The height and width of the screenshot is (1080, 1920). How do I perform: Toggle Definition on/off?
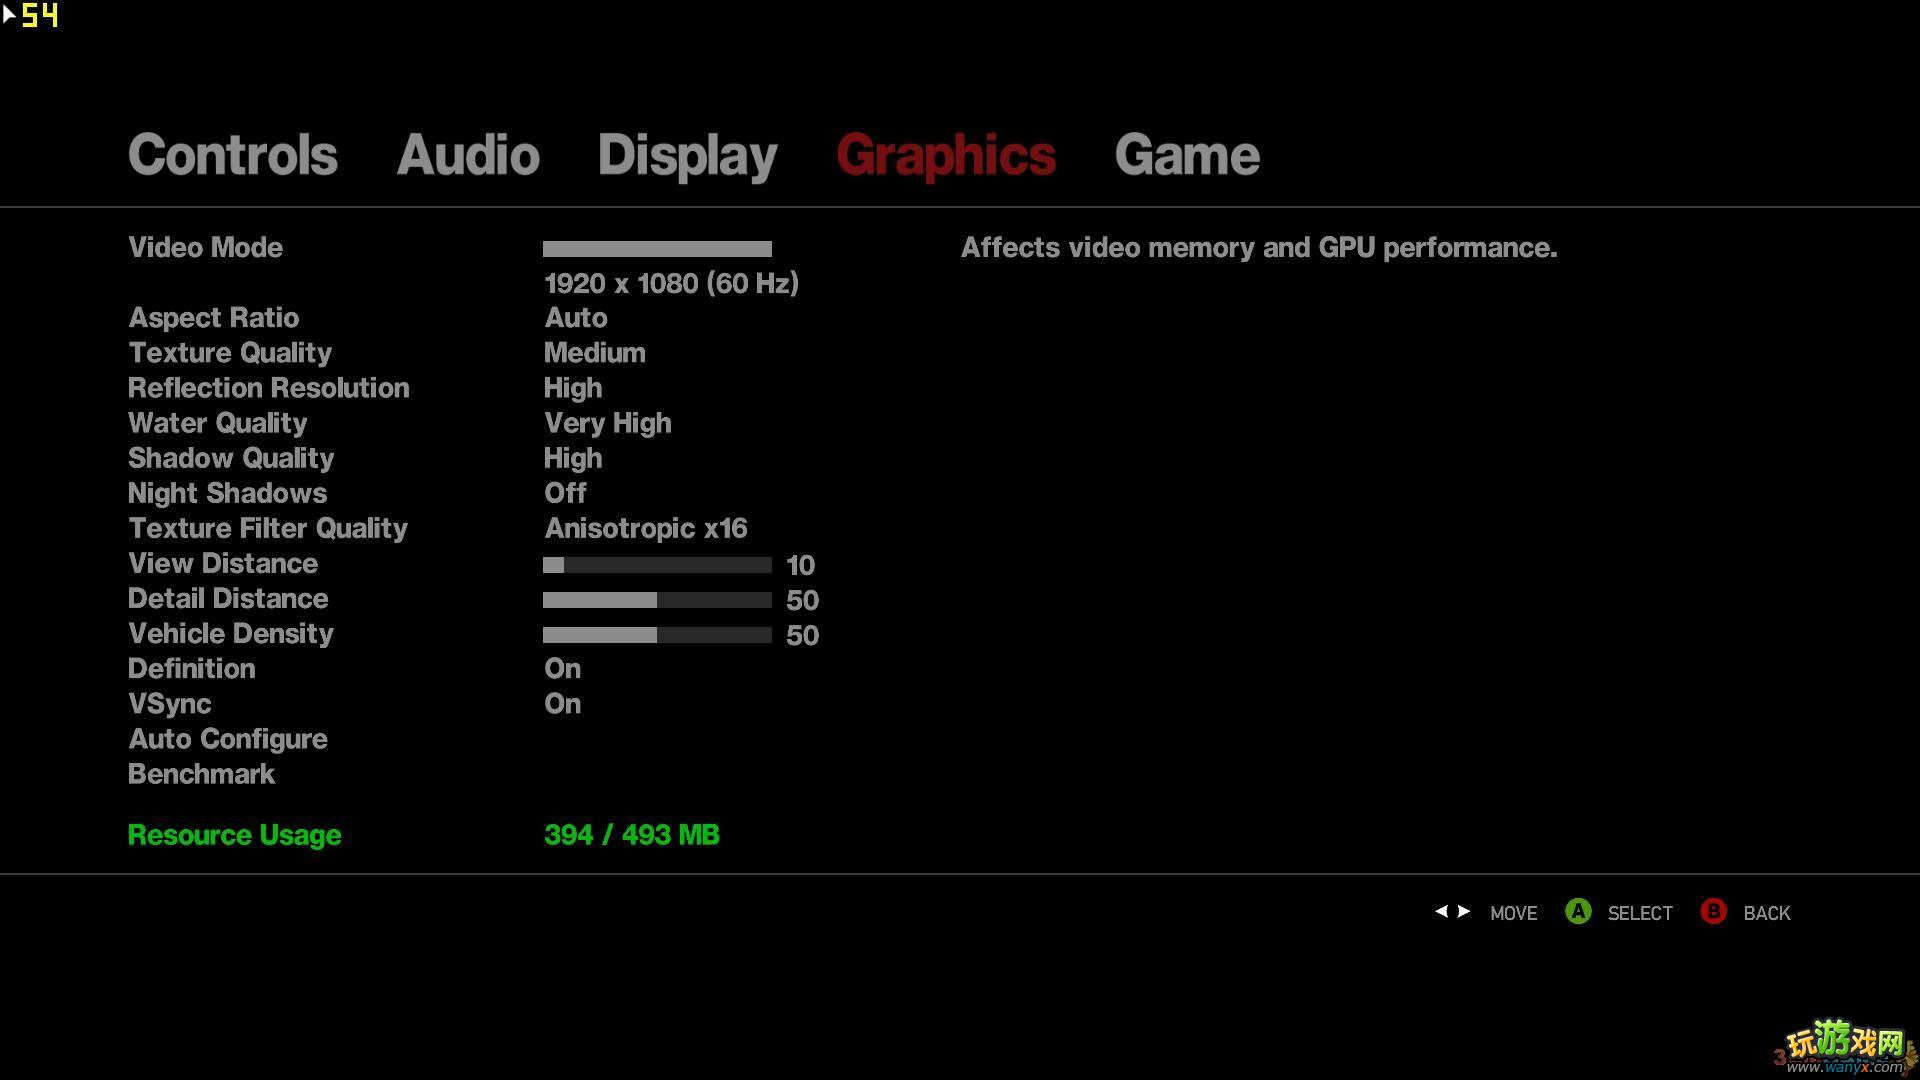coord(562,669)
